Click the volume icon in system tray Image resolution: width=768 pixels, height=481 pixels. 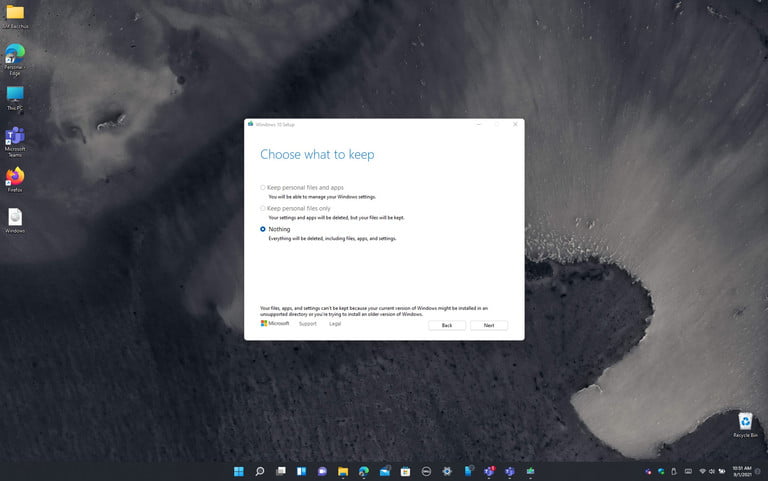(x=712, y=471)
